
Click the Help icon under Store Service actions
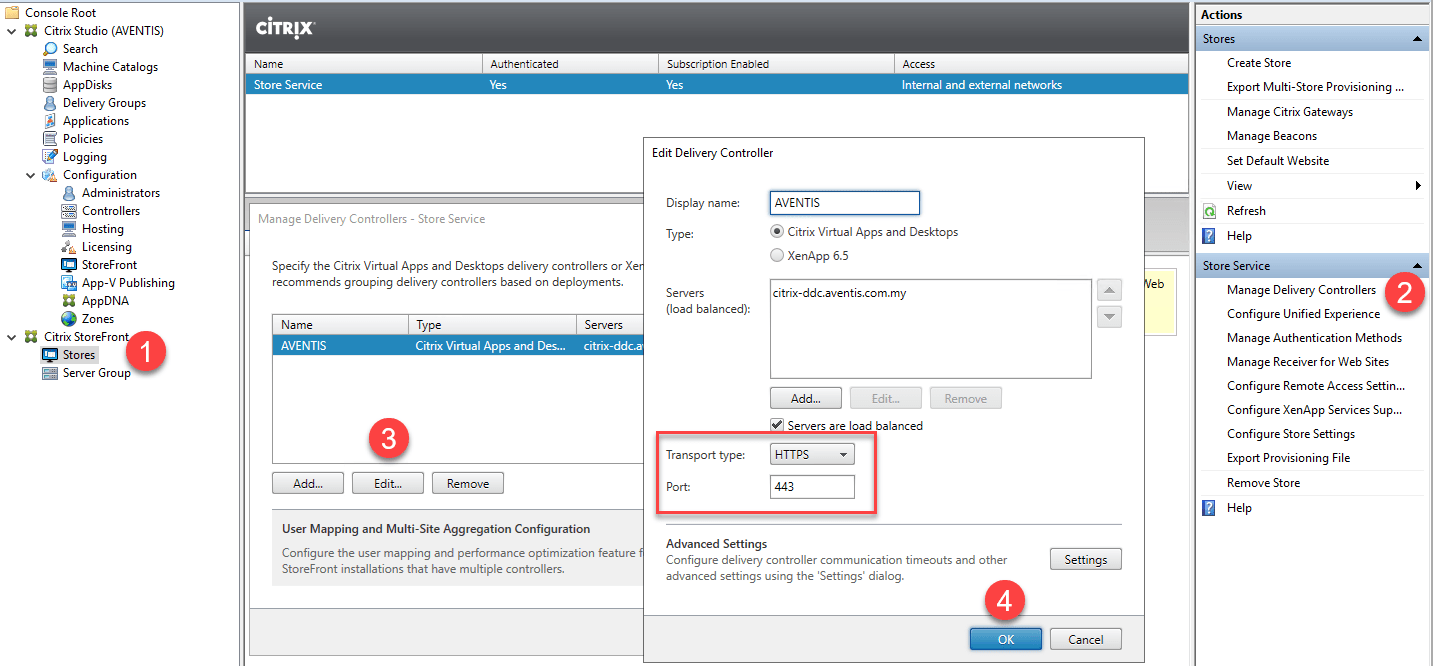pyautogui.click(x=1208, y=508)
